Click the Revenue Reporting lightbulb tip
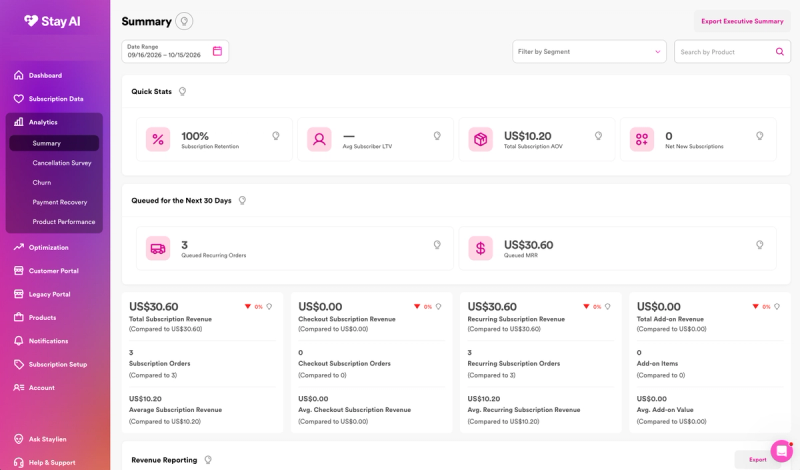Image resolution: width=800 pixels, height=470 pixels. coord(208,460)
